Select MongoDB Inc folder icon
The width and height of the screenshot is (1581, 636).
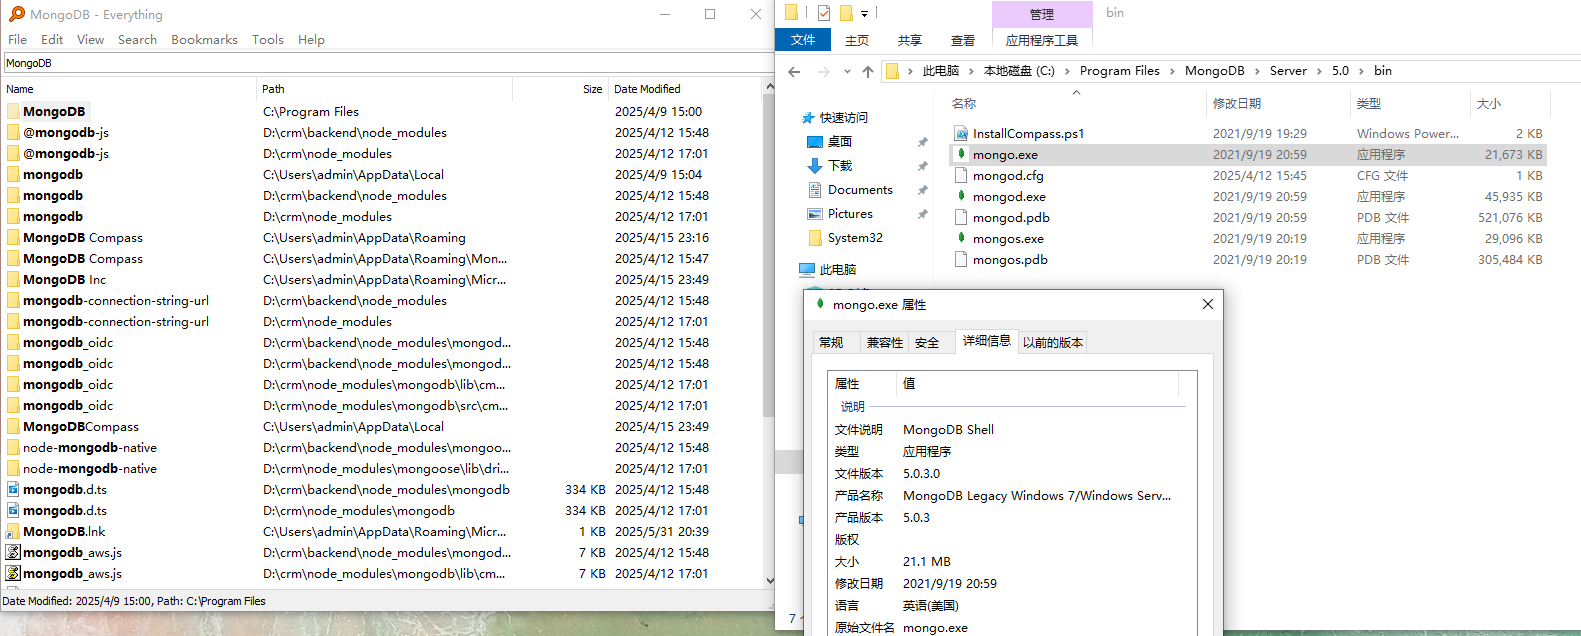pos(13,280)
